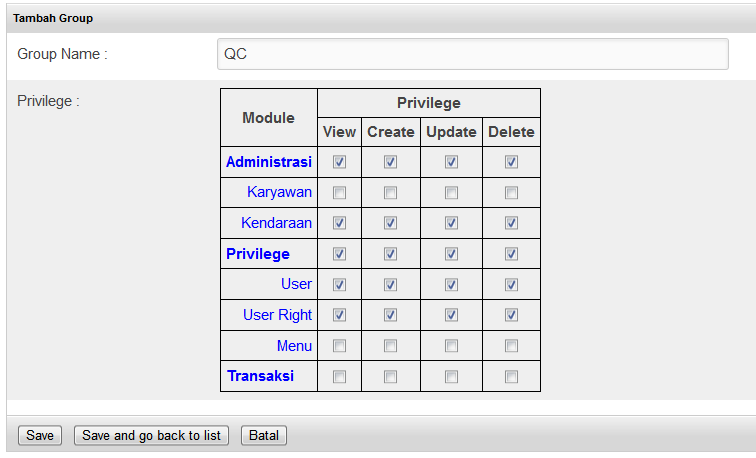Toggle User Right Create checkbox
This screenshot has height=458, width=756.
point(391,315)
